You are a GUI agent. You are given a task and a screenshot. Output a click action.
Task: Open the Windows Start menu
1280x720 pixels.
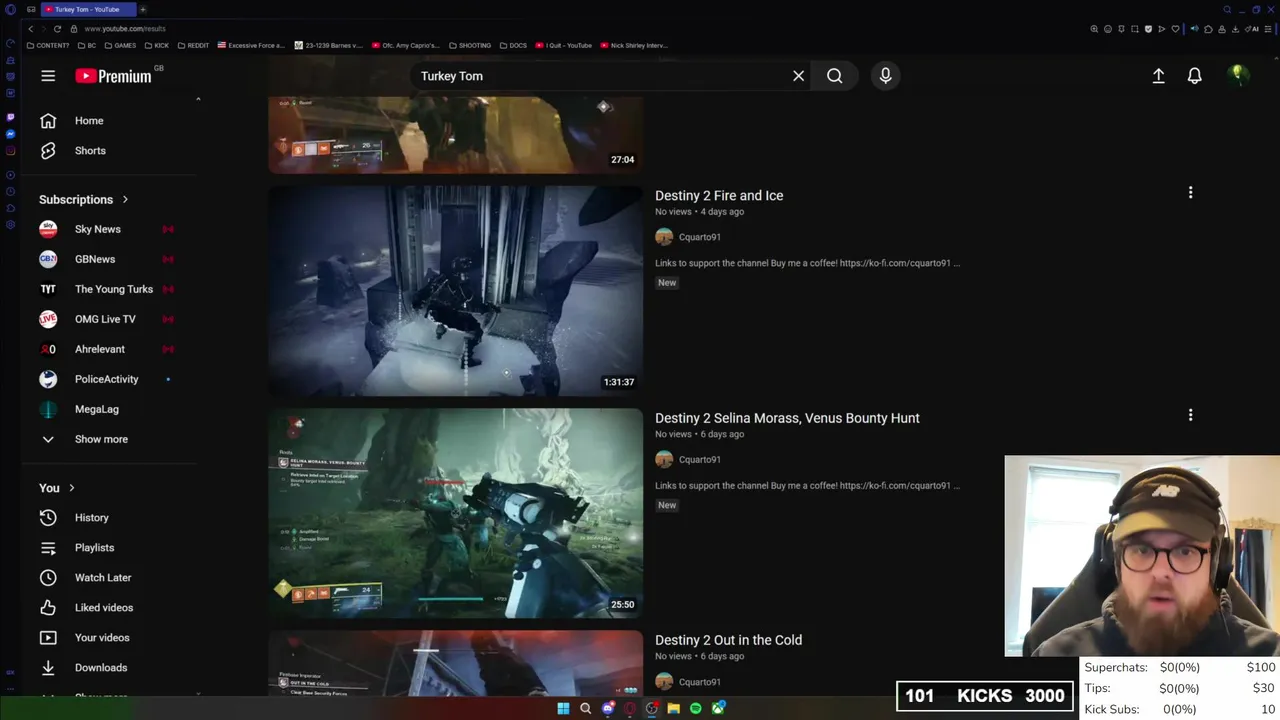563,709
